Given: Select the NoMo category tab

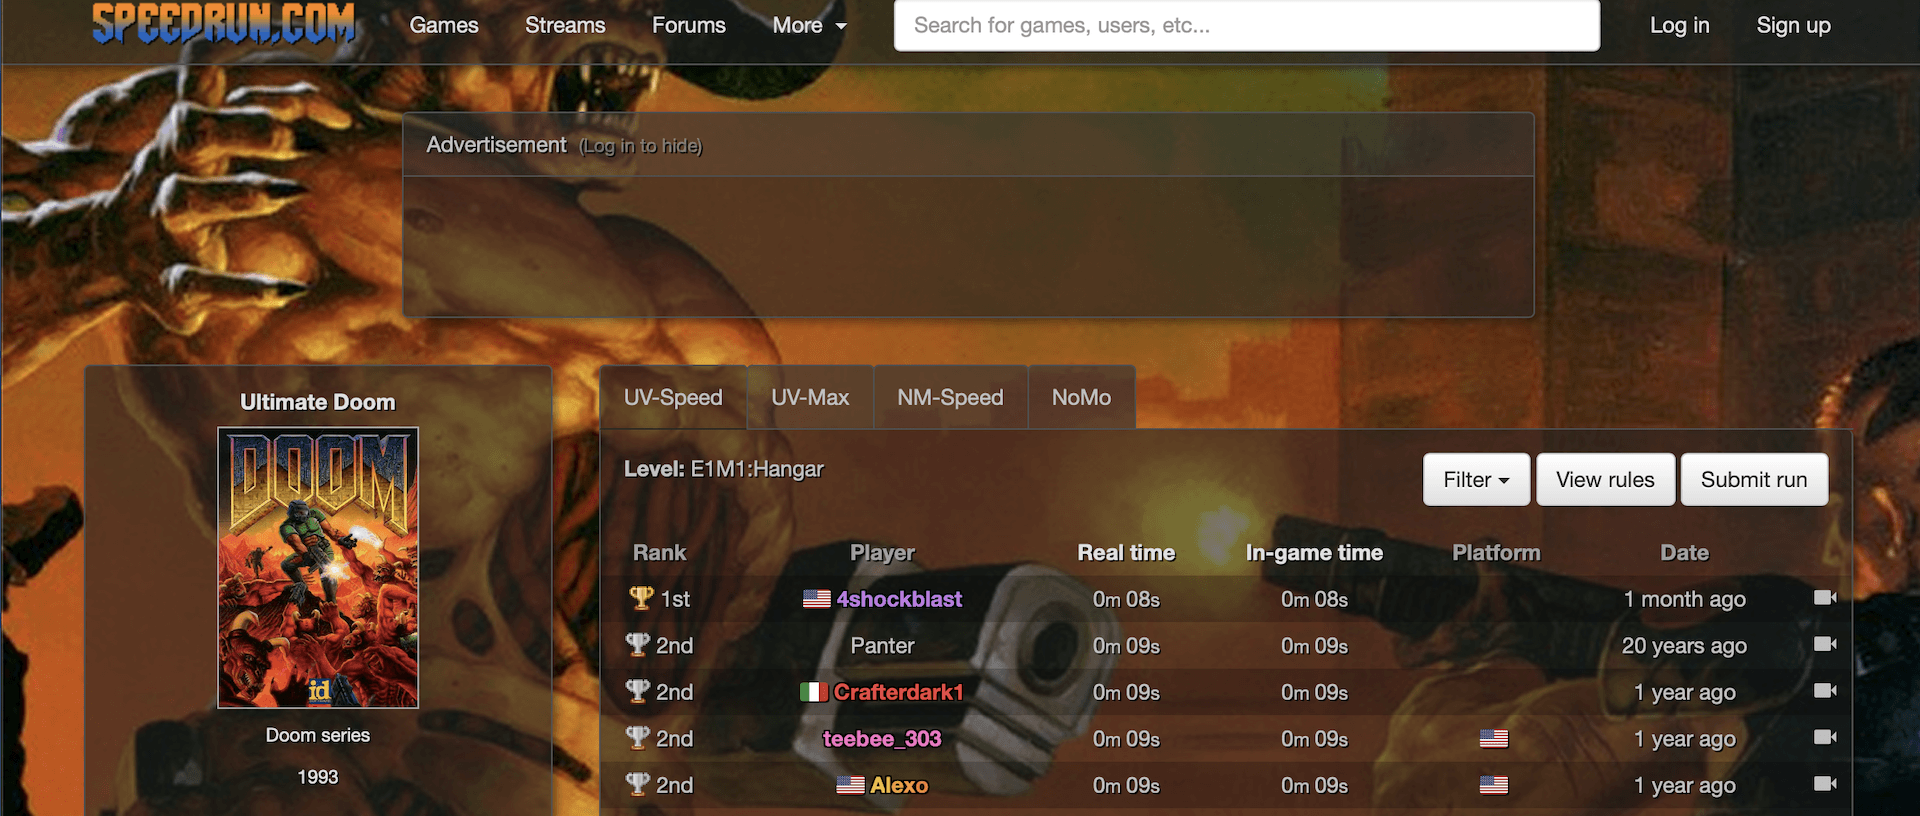Looking at the screenshot, I should (x=1081, y=397).
